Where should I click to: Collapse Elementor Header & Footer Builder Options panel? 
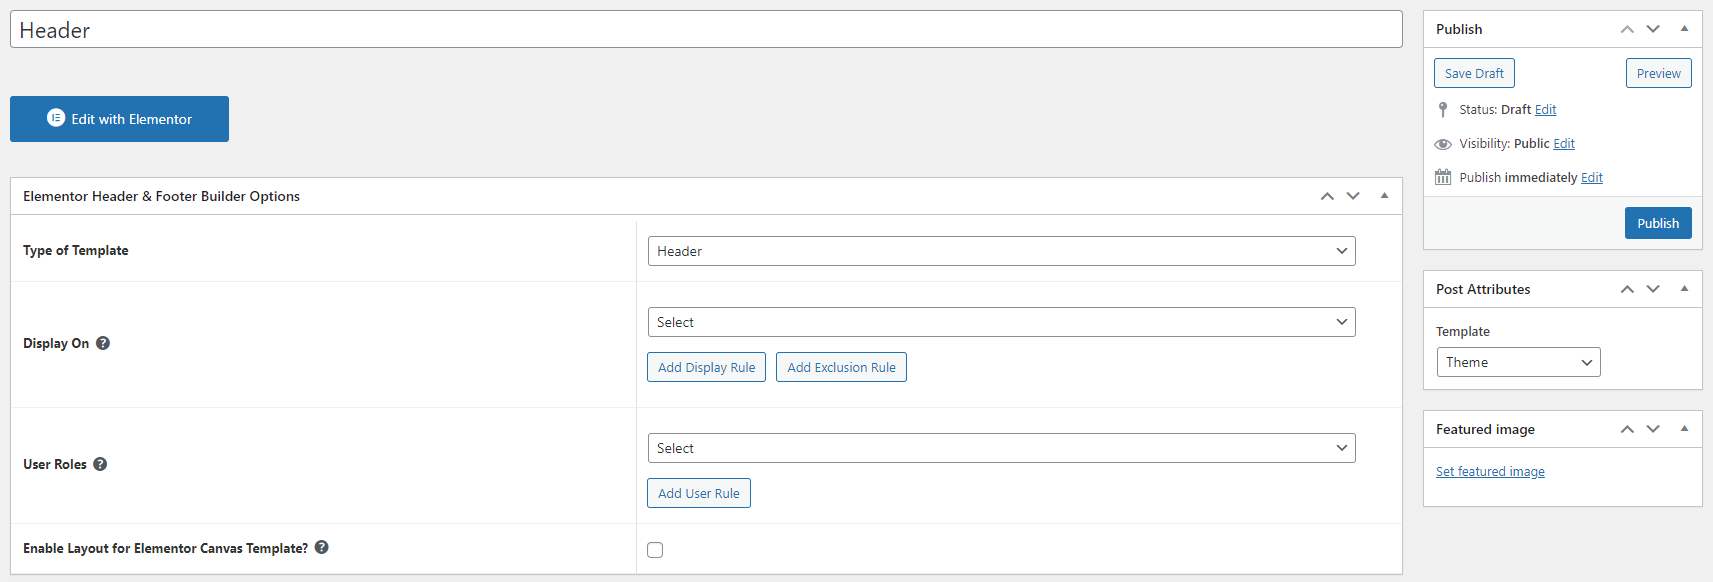pyautogui.click(x=1384, y=196)
